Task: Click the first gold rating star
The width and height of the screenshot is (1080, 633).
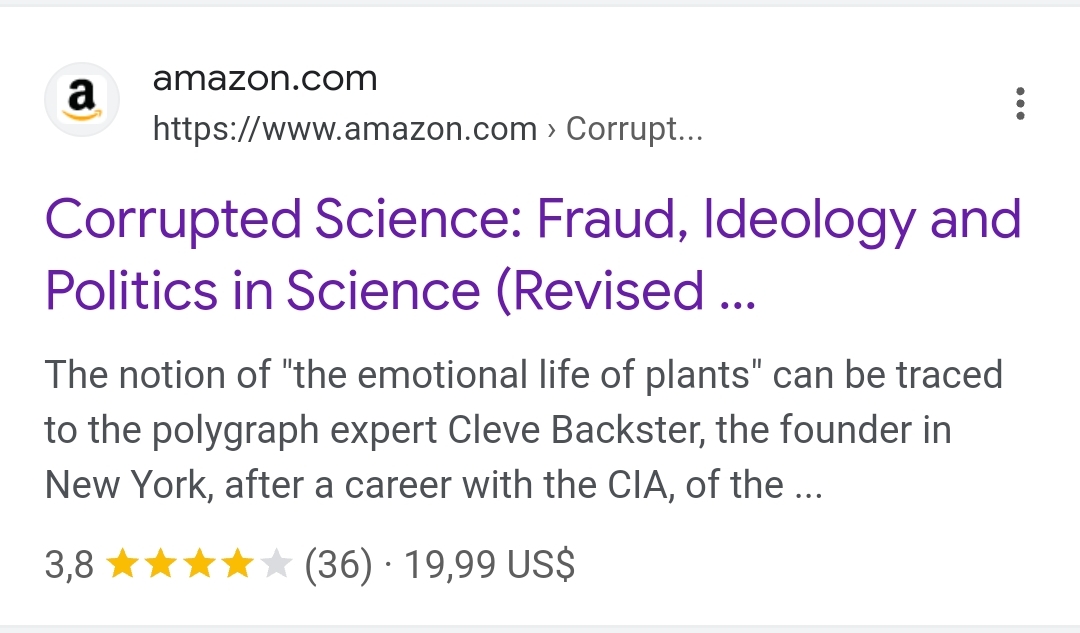Action: point(121,566)
